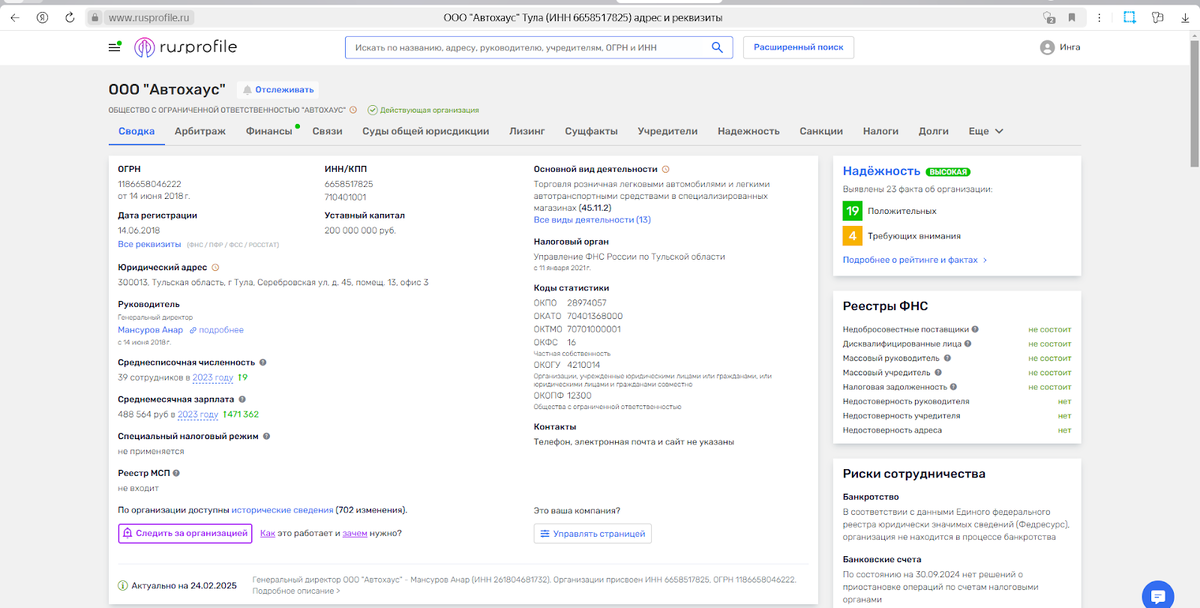The height and width of the screenshot is (608, 1200).
Task: Open the Налоги tab
Action: (x=880, y=131)
